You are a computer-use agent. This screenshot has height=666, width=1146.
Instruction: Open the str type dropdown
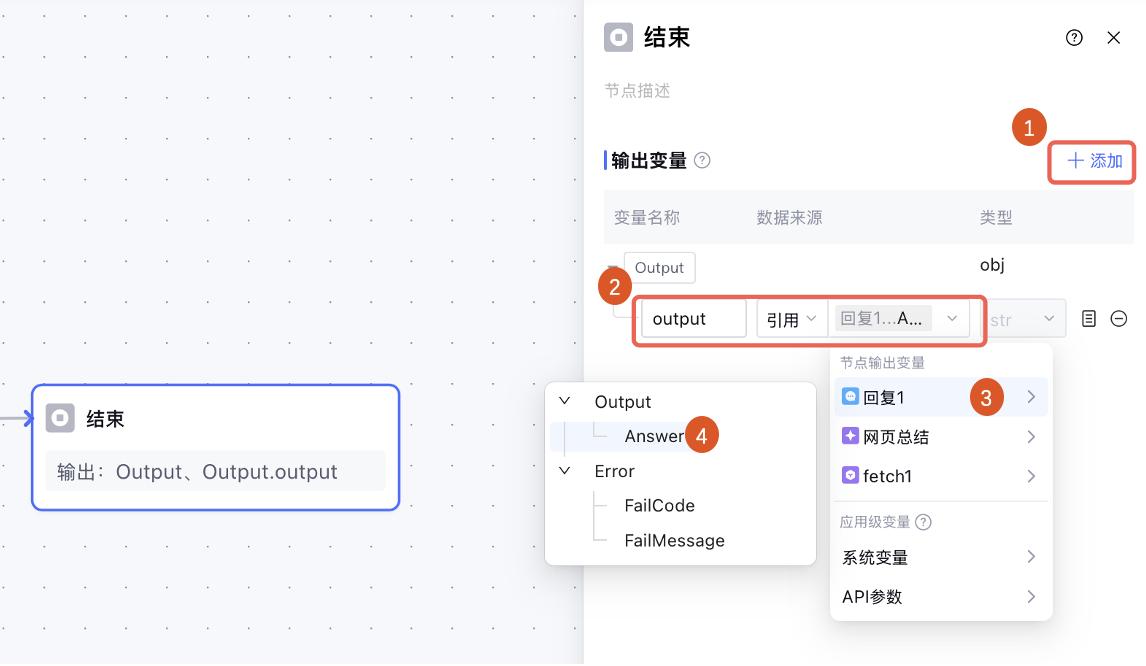pyautogui.click(x=1023, y=319)
